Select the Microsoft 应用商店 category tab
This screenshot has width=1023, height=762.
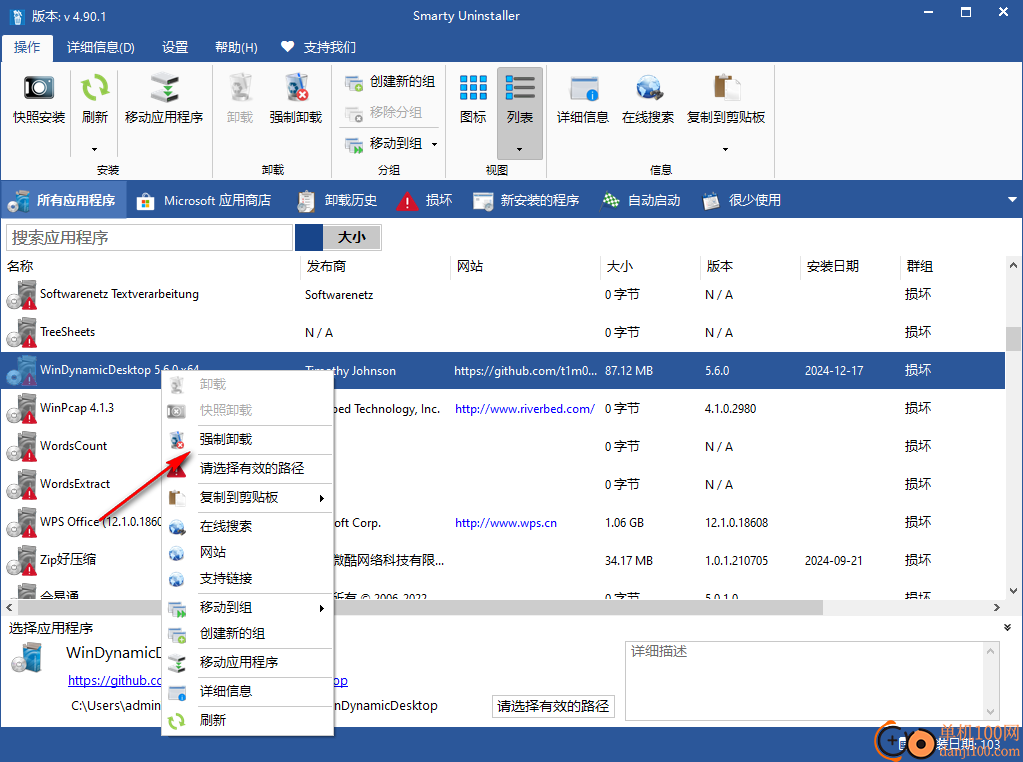(204, 200)
